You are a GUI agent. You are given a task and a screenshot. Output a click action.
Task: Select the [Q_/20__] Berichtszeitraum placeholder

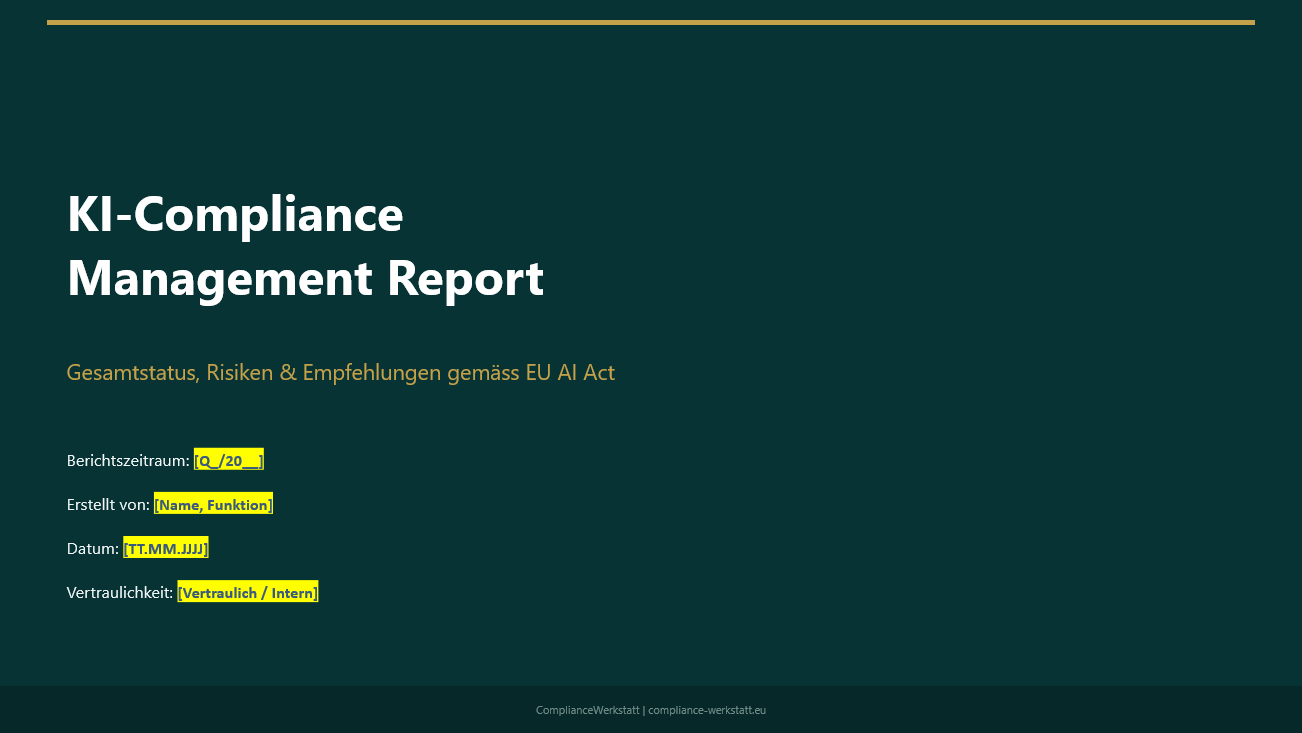click(x=228, y=460)
